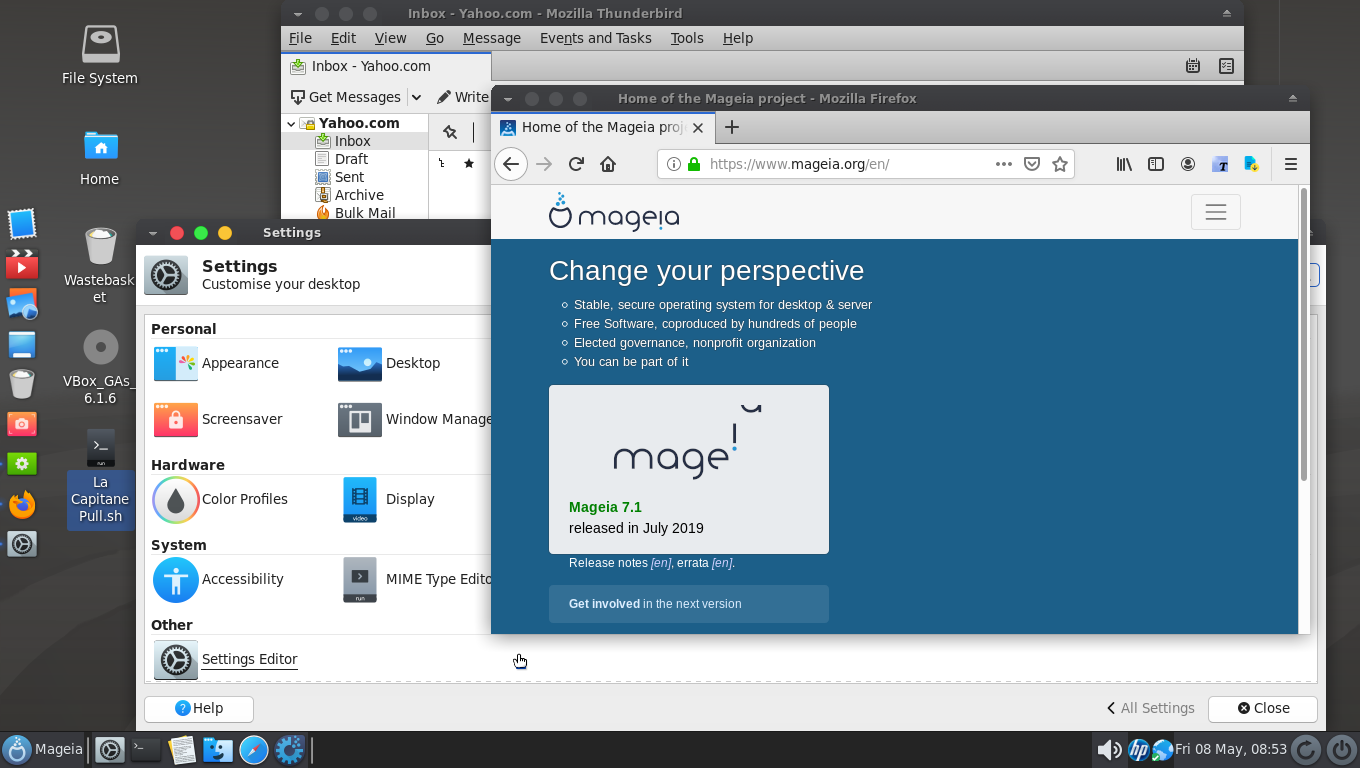
Task: Open Get Messages dropdown arrow in Thunderbird
Action: [416, 97]
